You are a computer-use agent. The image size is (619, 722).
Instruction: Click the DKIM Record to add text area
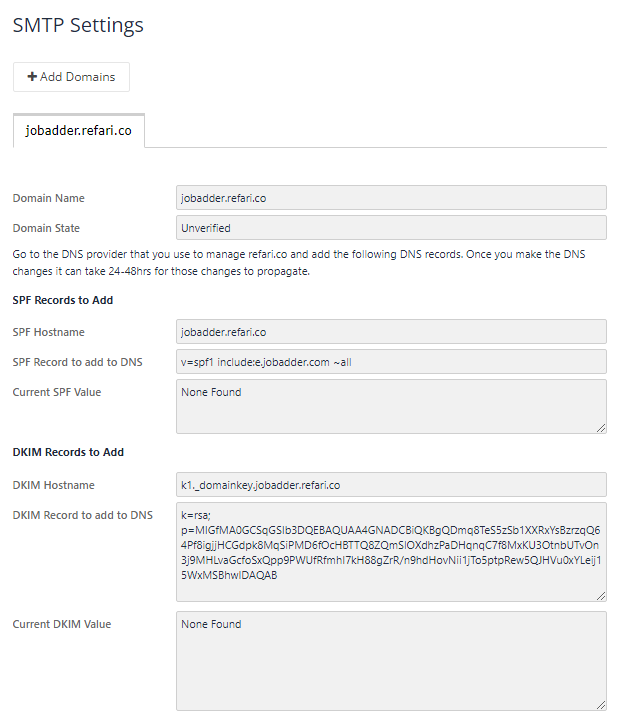point(391,552)
